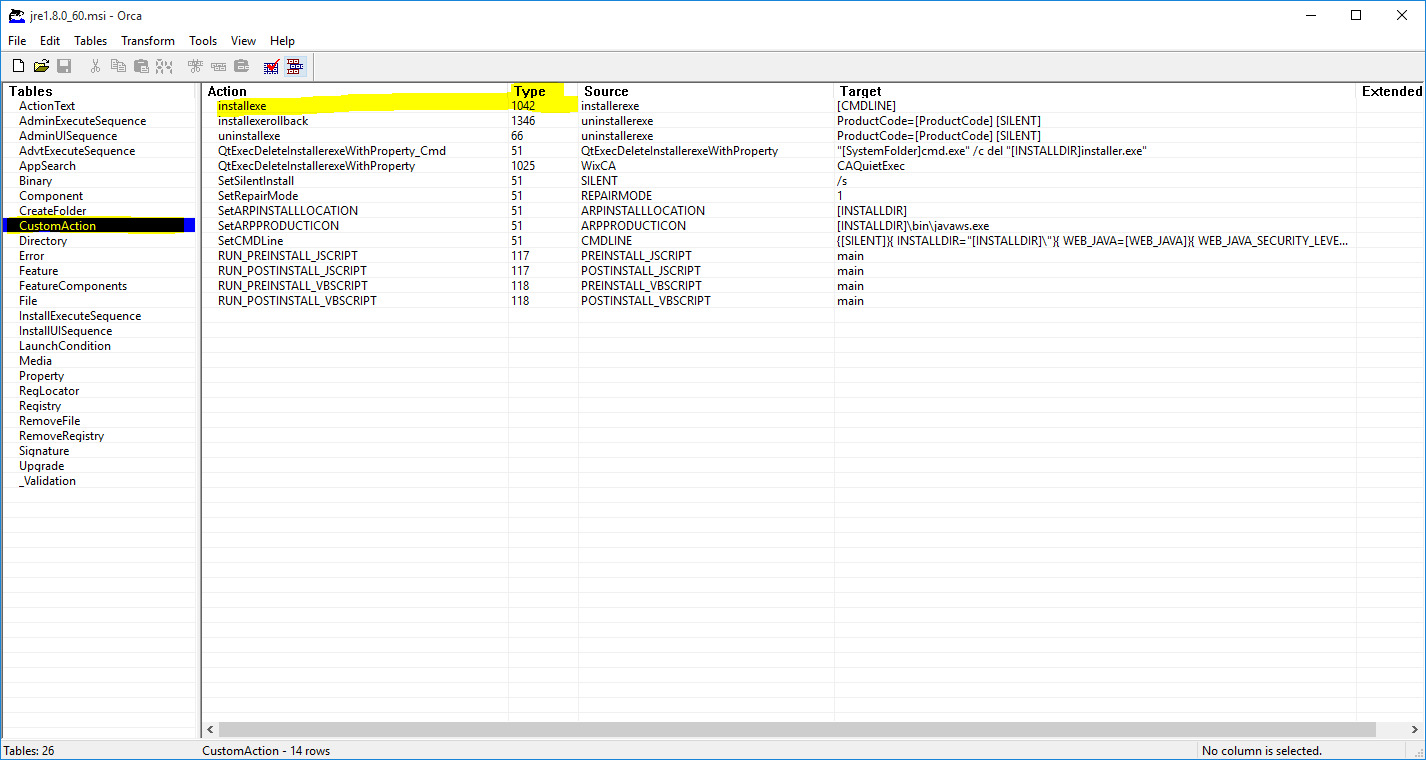
Task: Click the 'WixCA' source cell
Action: tap(598, 166)
